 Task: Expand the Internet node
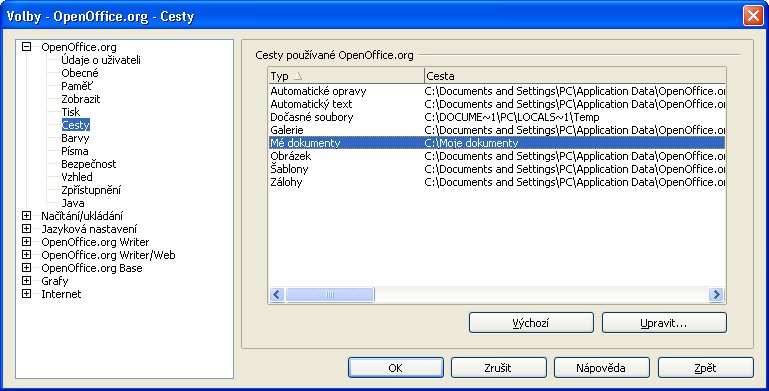(x=26, y=294)
